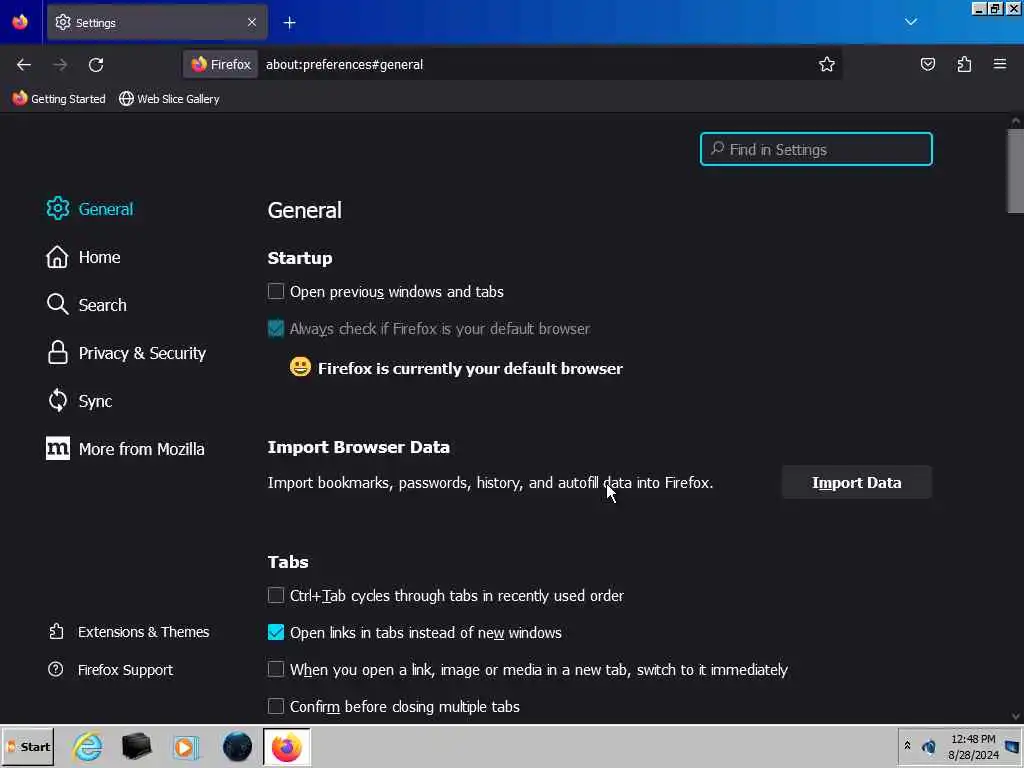Click the Settings tab gear icon

63,22
